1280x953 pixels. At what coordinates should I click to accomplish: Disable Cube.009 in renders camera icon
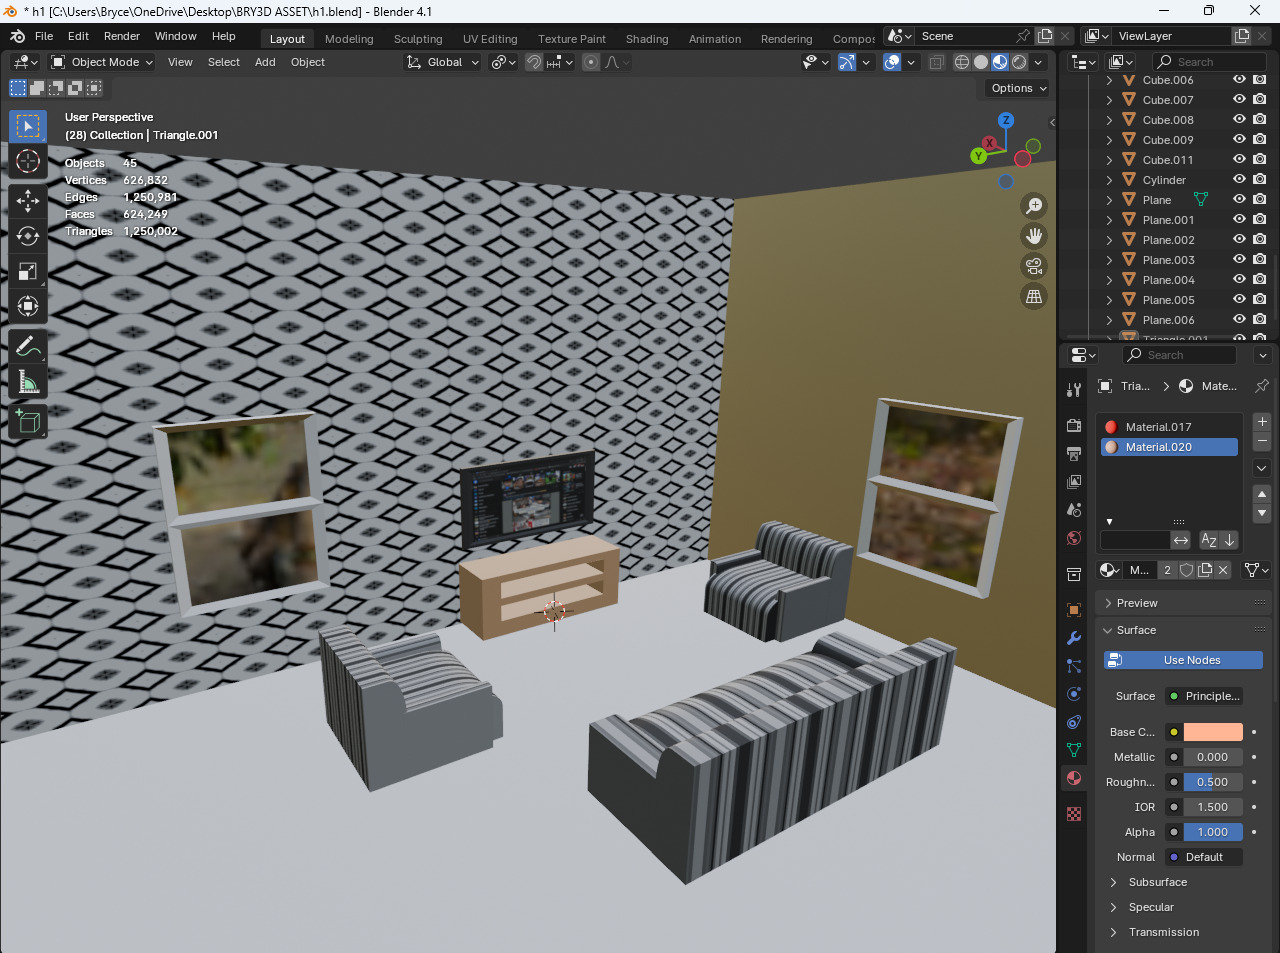(1260, 140)
